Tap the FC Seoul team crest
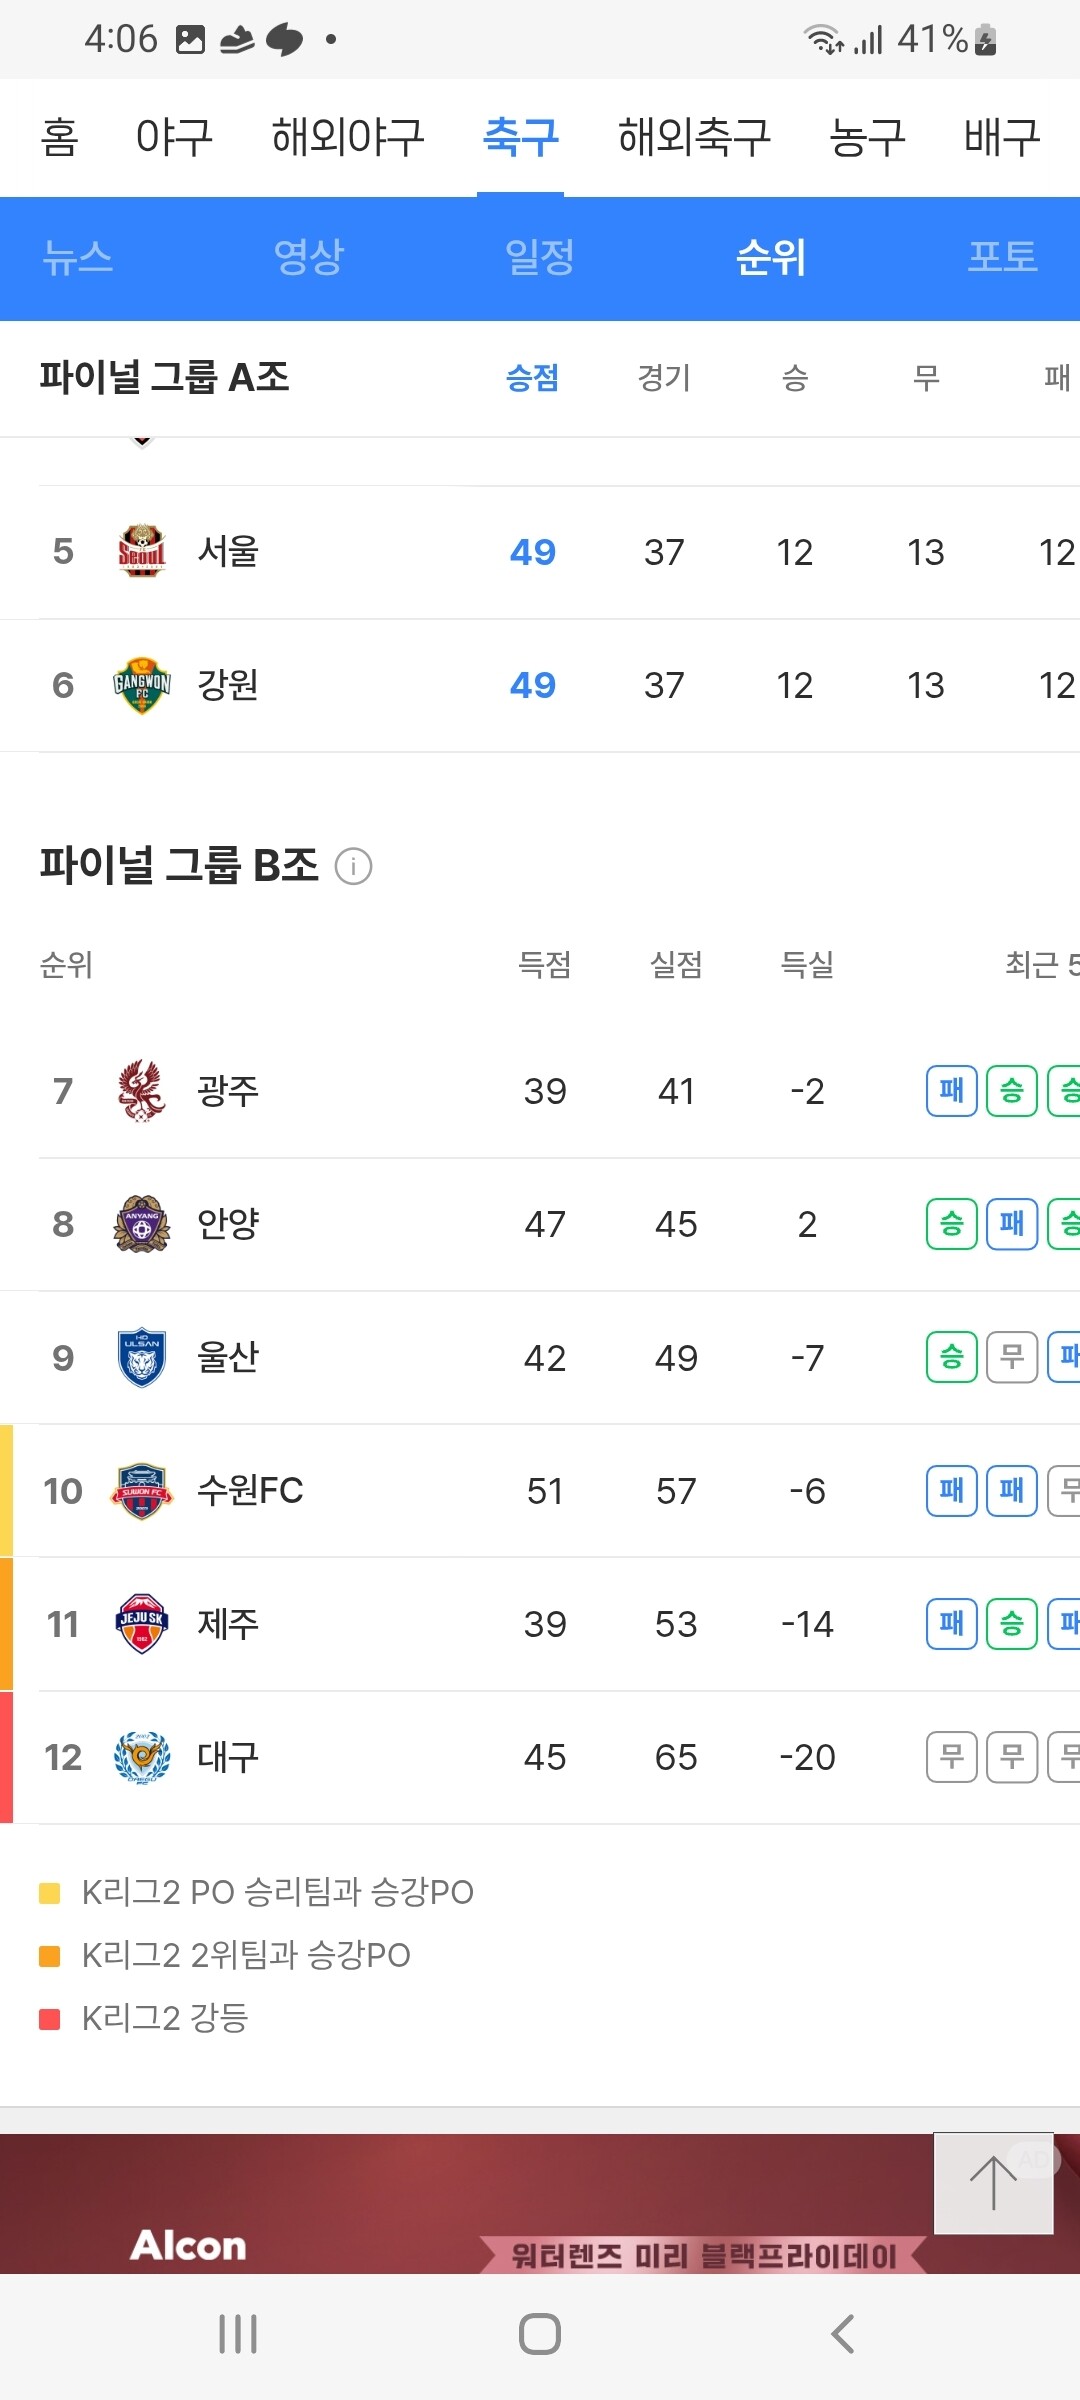Viewport: 1080px width, 2400px height. (142, 551)
